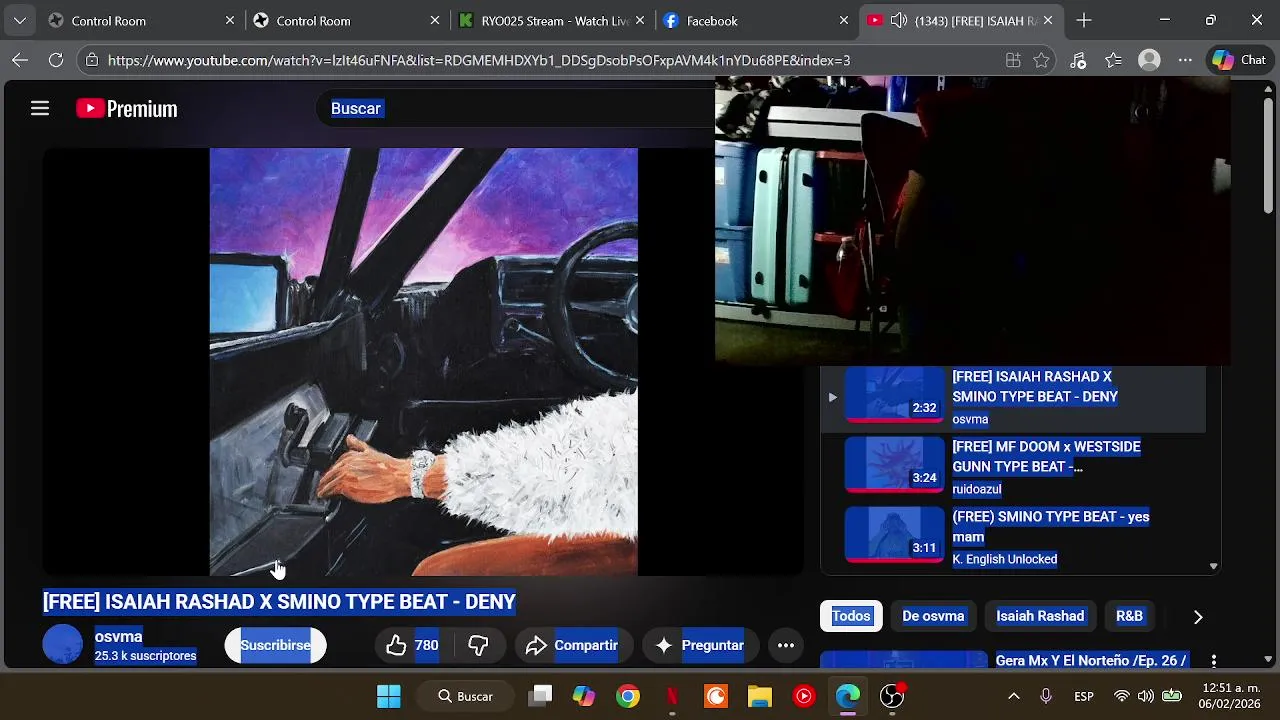1280x720 pixels.
Task: Launch Copilot from the taskbar
Action: point(584,696)
